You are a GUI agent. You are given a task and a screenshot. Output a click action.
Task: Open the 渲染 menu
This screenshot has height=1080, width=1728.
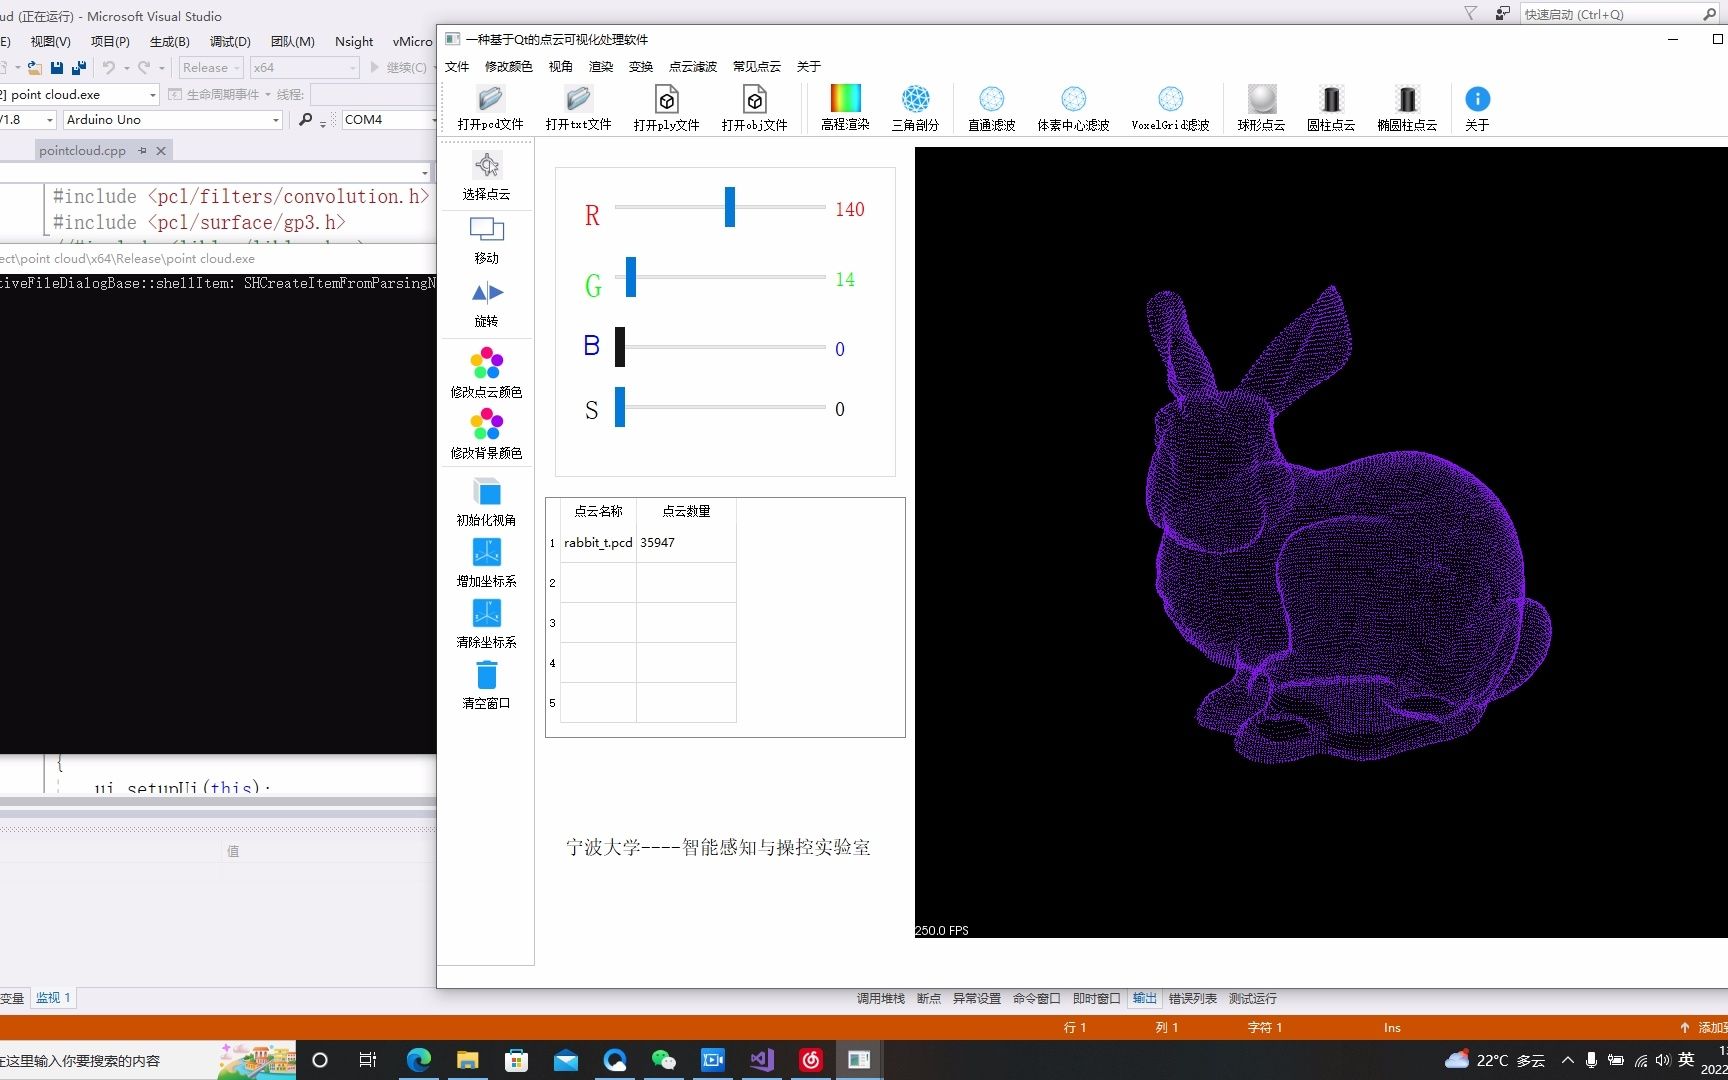[601, 66]
